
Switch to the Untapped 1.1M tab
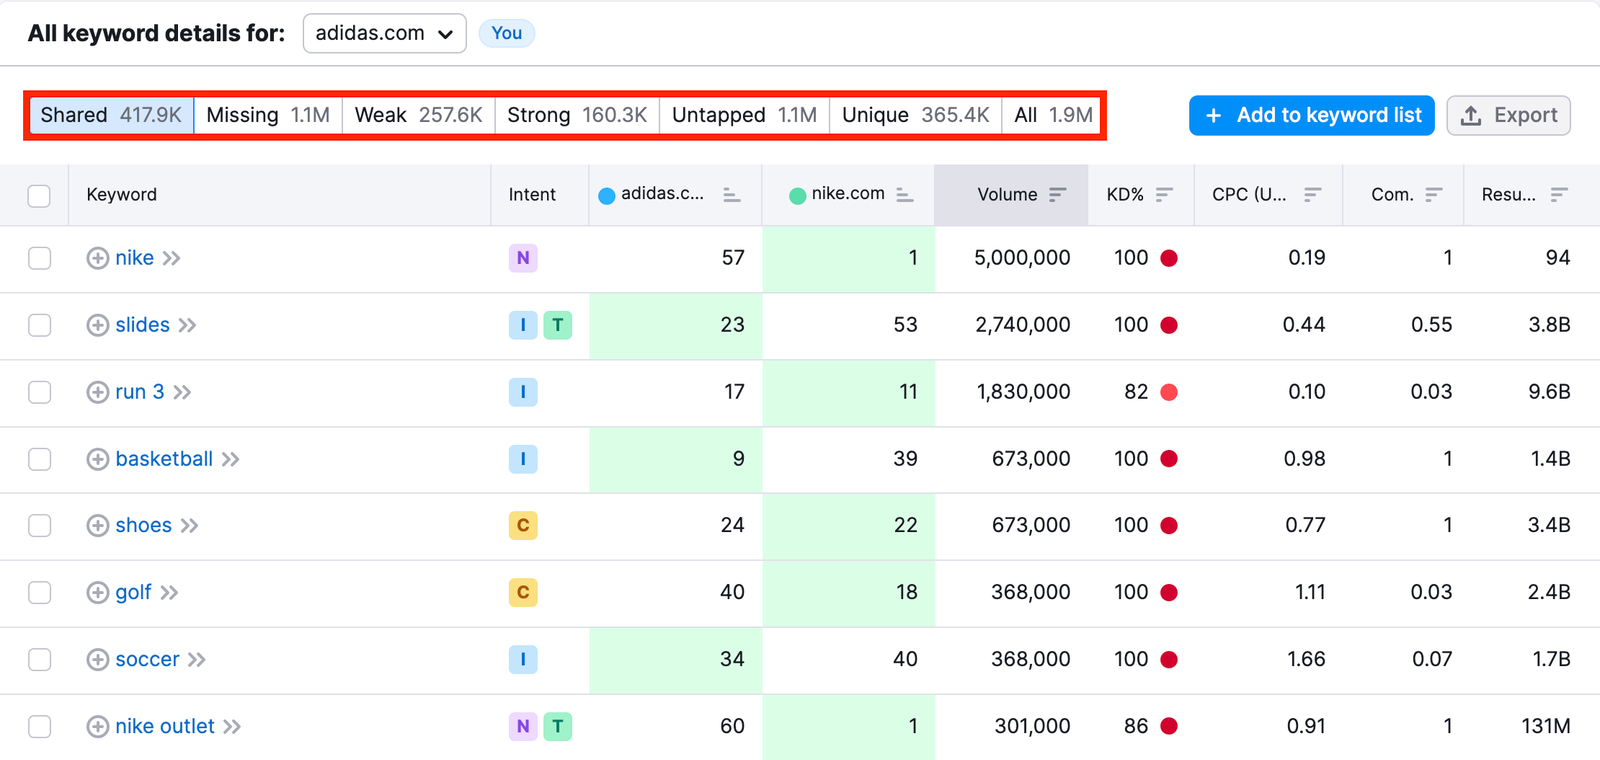[x=744, y=115]
